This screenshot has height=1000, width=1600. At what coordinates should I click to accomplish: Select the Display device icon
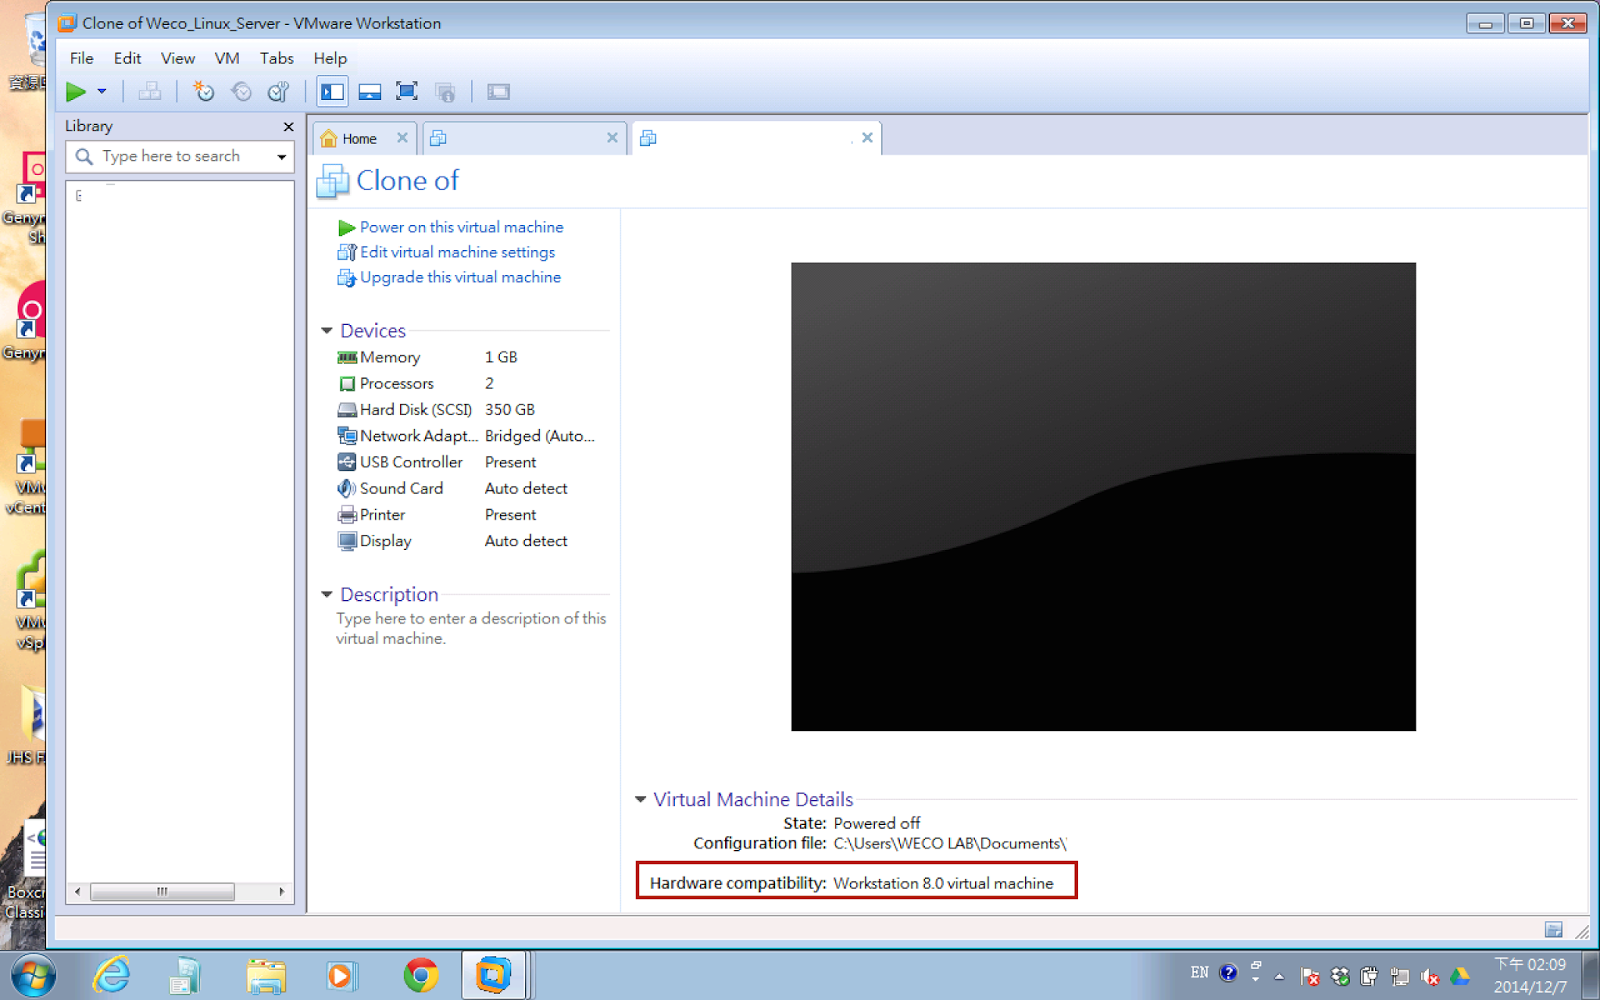347,541
